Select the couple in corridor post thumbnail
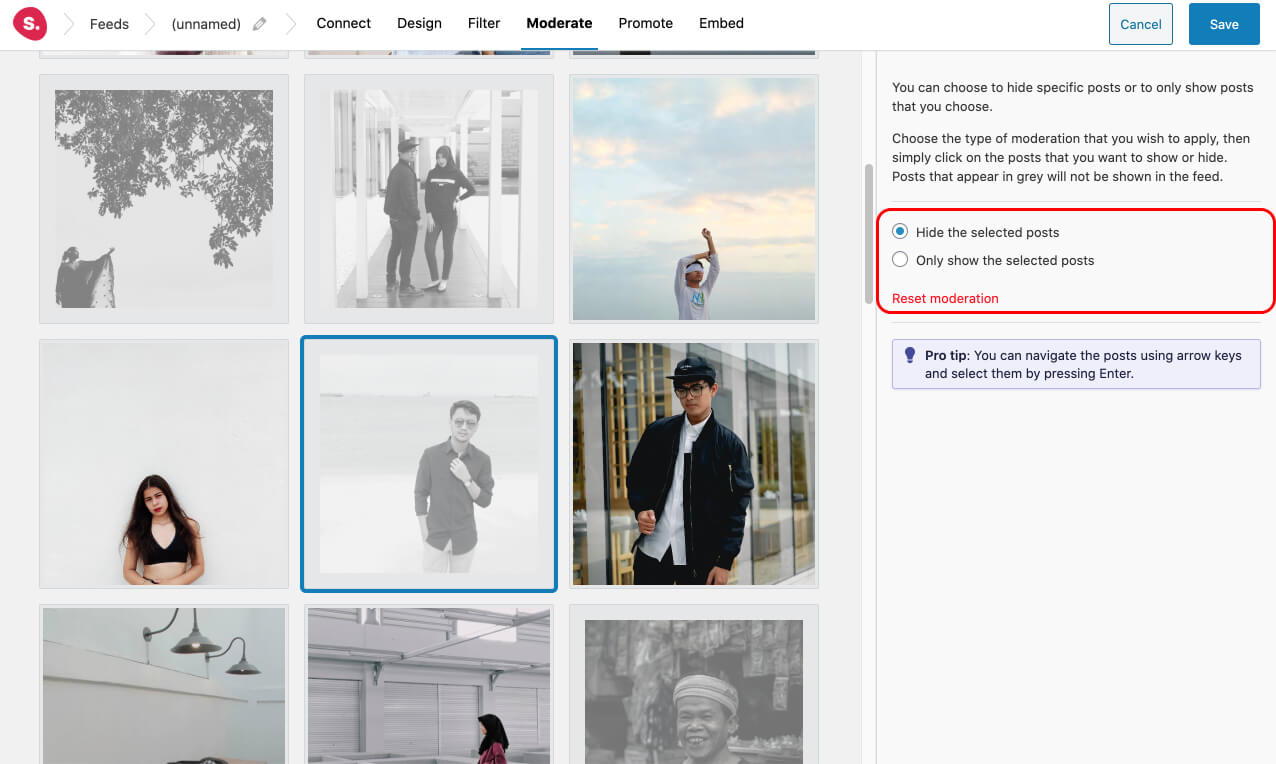1276x764 pixels. coord(429,199)
